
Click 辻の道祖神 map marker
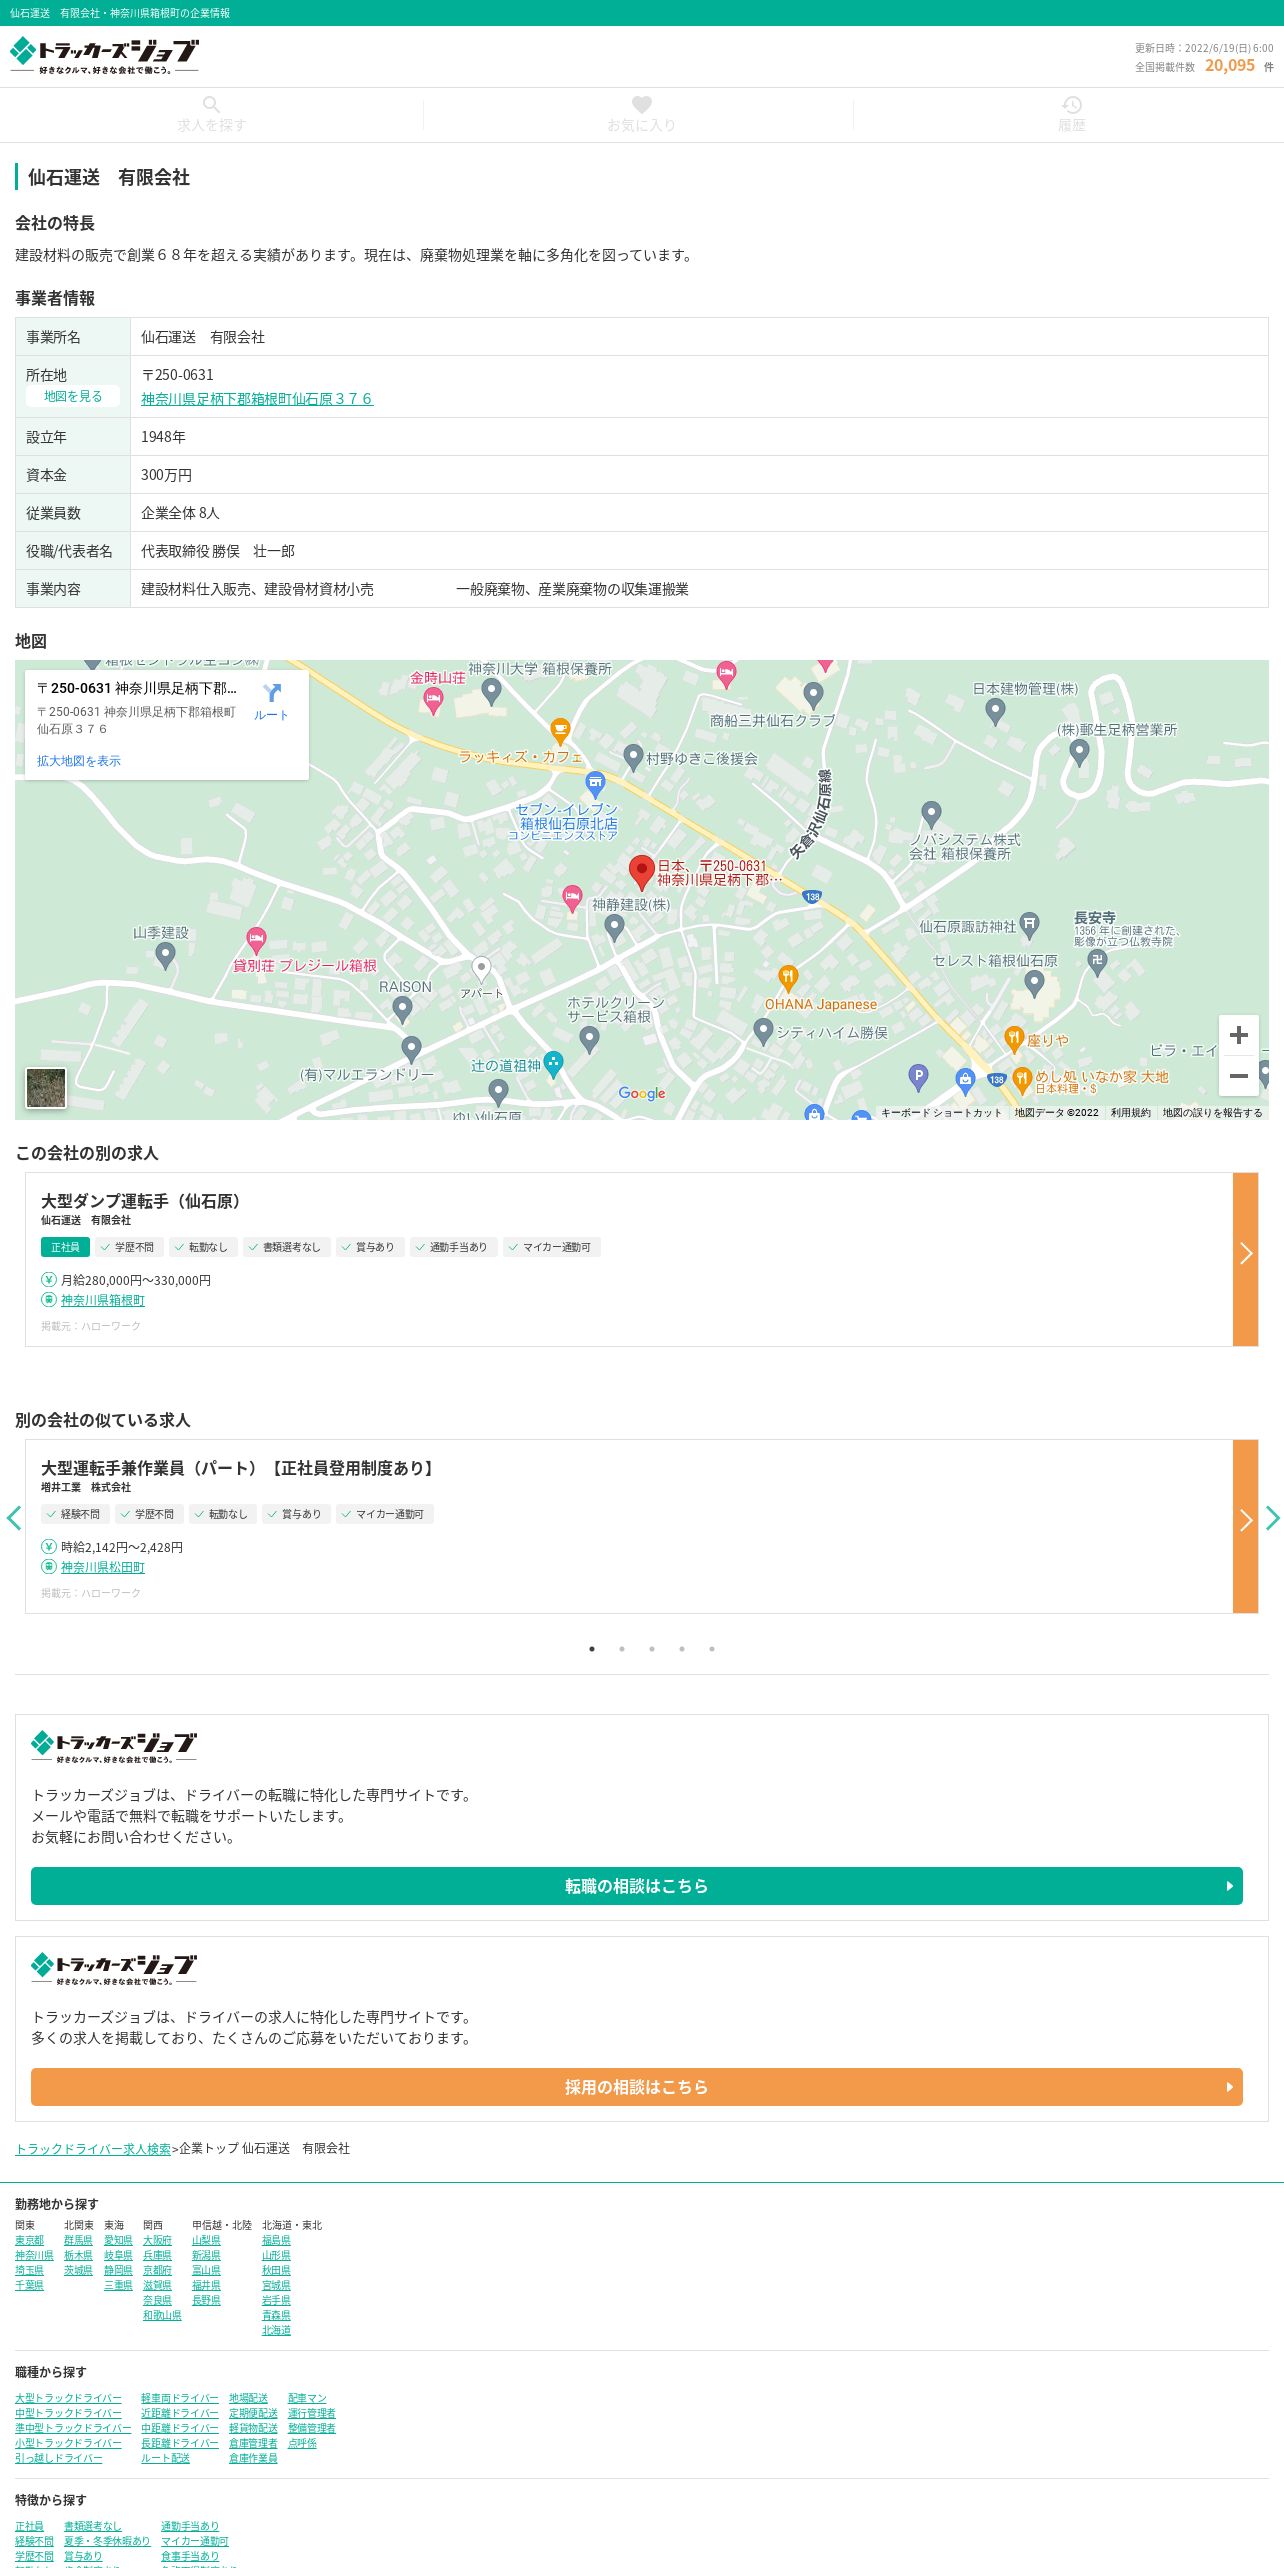(553, 1064)
